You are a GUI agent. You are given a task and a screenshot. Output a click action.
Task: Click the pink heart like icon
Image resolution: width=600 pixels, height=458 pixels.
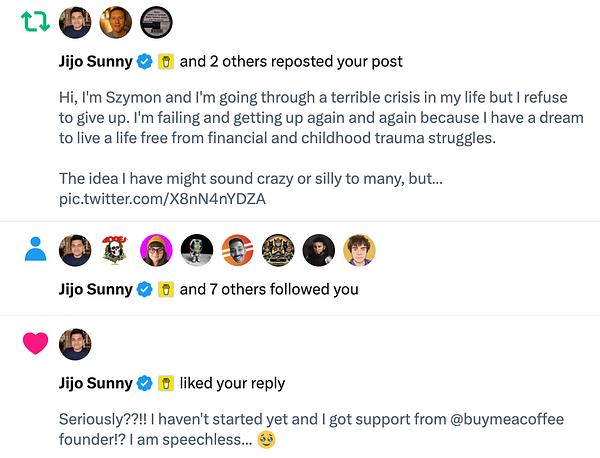[x=36, y=343]
